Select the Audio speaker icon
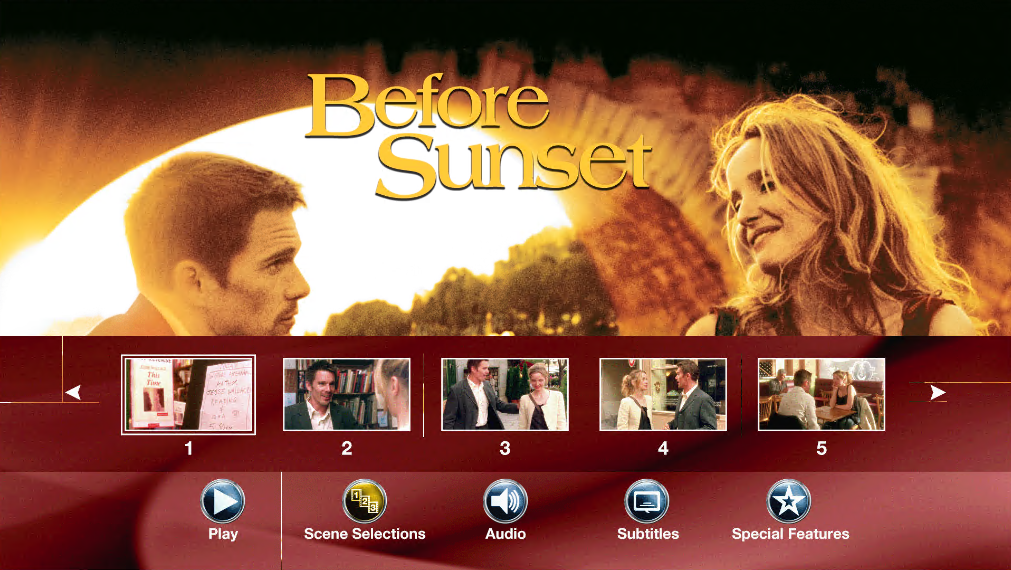The image size is (1011, 570). point(506,501)
